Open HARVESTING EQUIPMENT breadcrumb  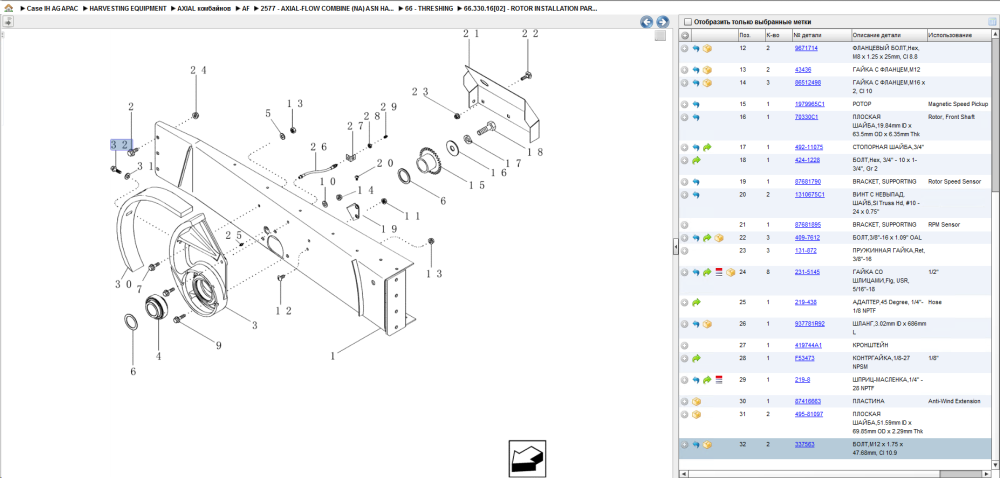click(x=128, y=9)
